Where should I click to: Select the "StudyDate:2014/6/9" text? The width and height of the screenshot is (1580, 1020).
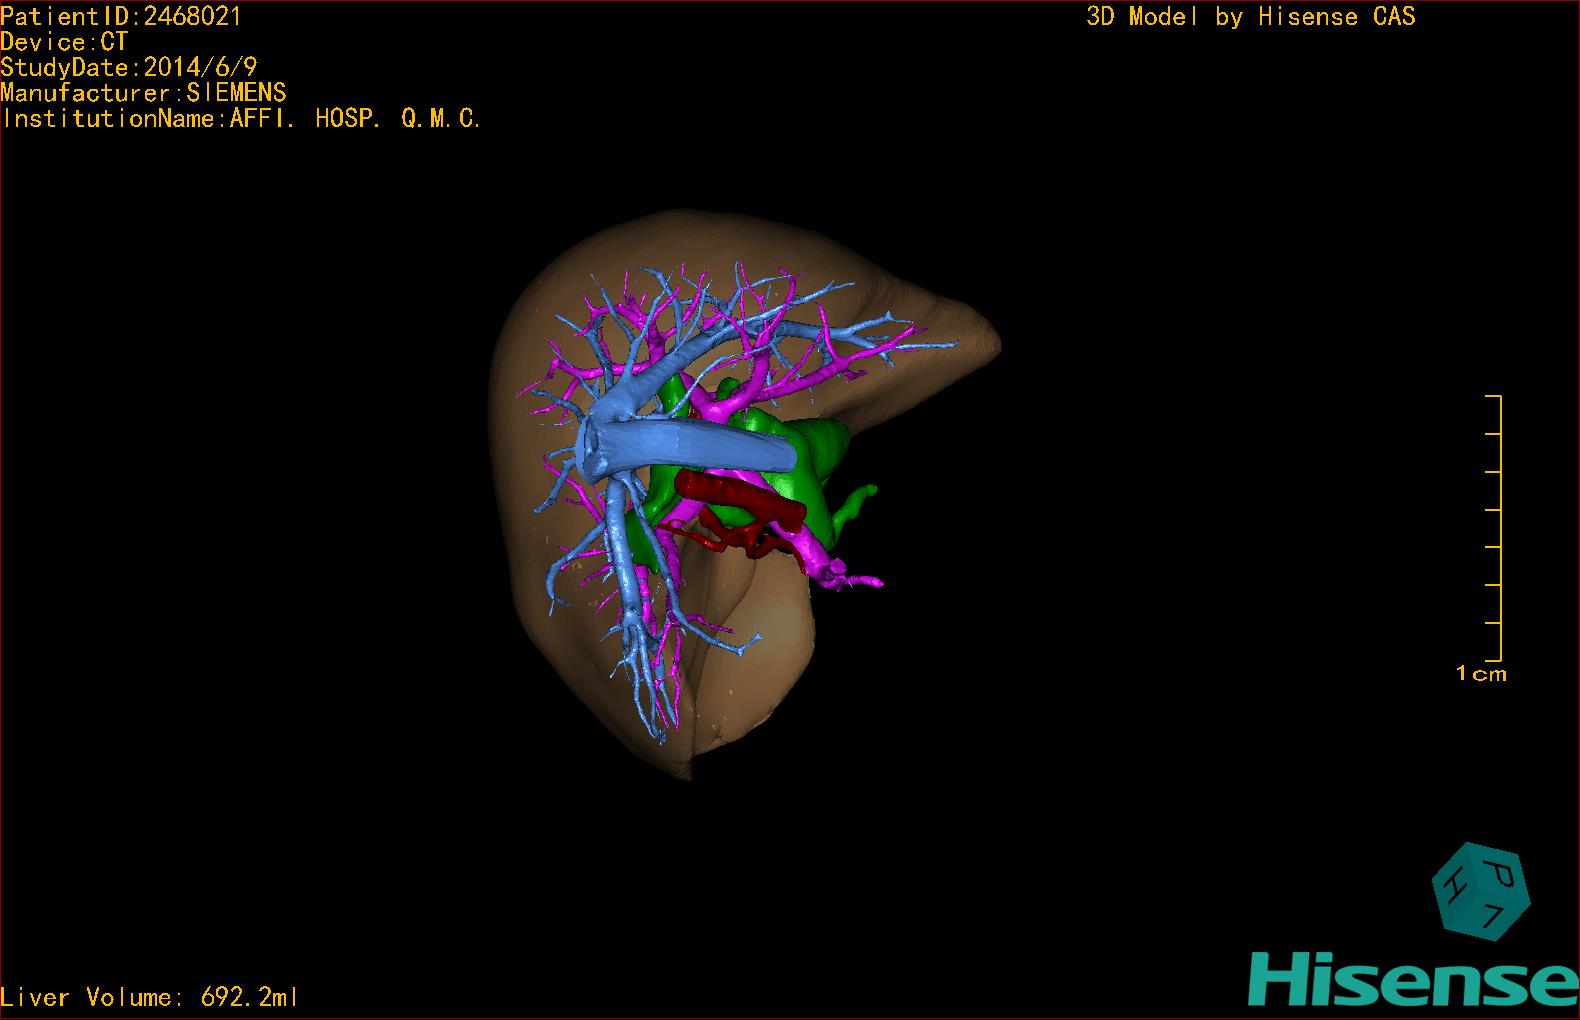pyautogui.click(x=129, y=67)
